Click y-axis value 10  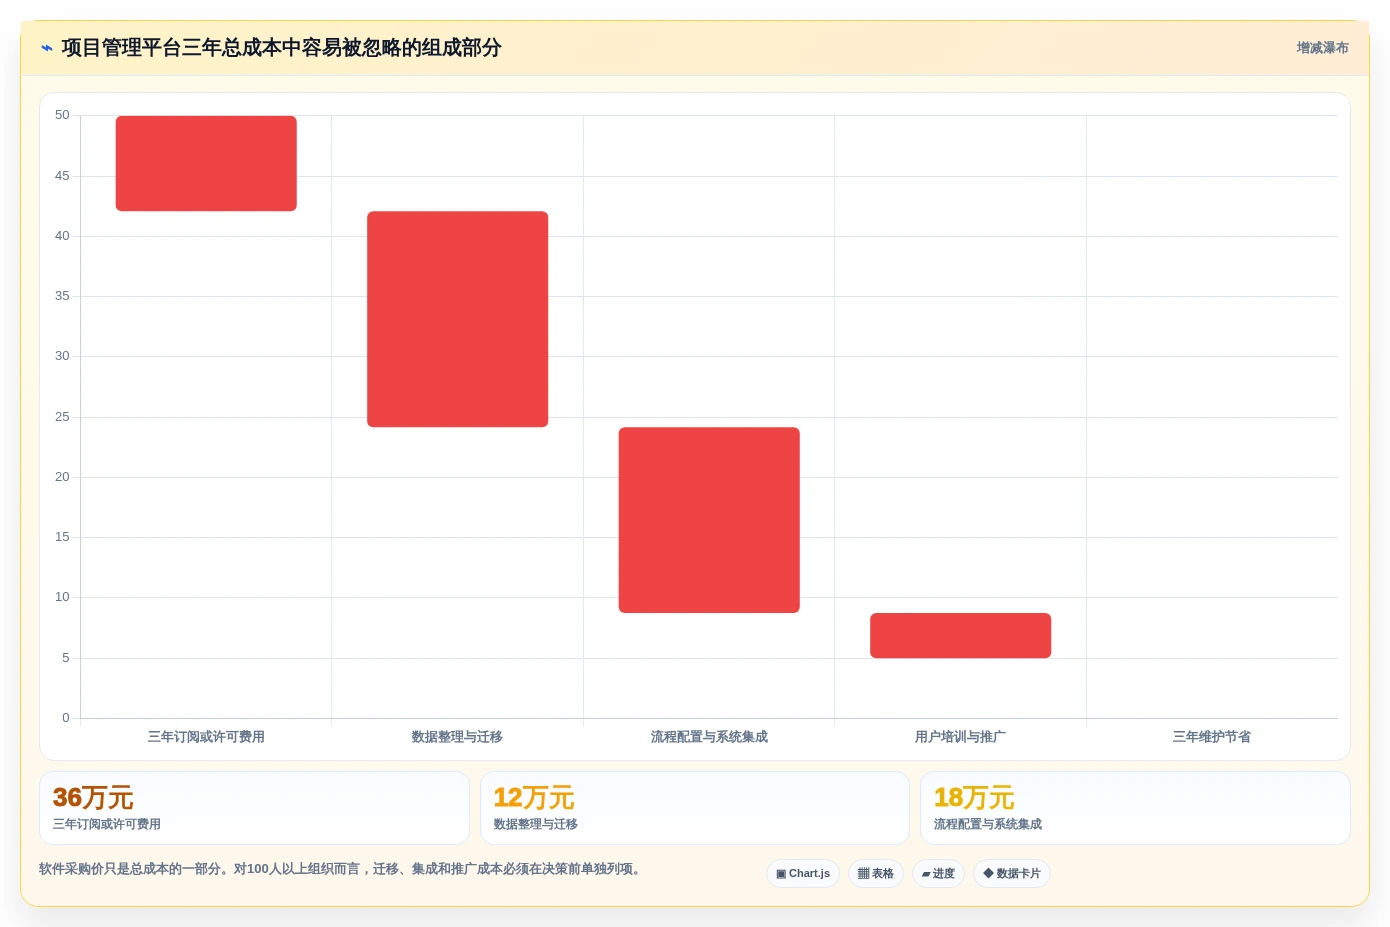click(x=62, y=597)
